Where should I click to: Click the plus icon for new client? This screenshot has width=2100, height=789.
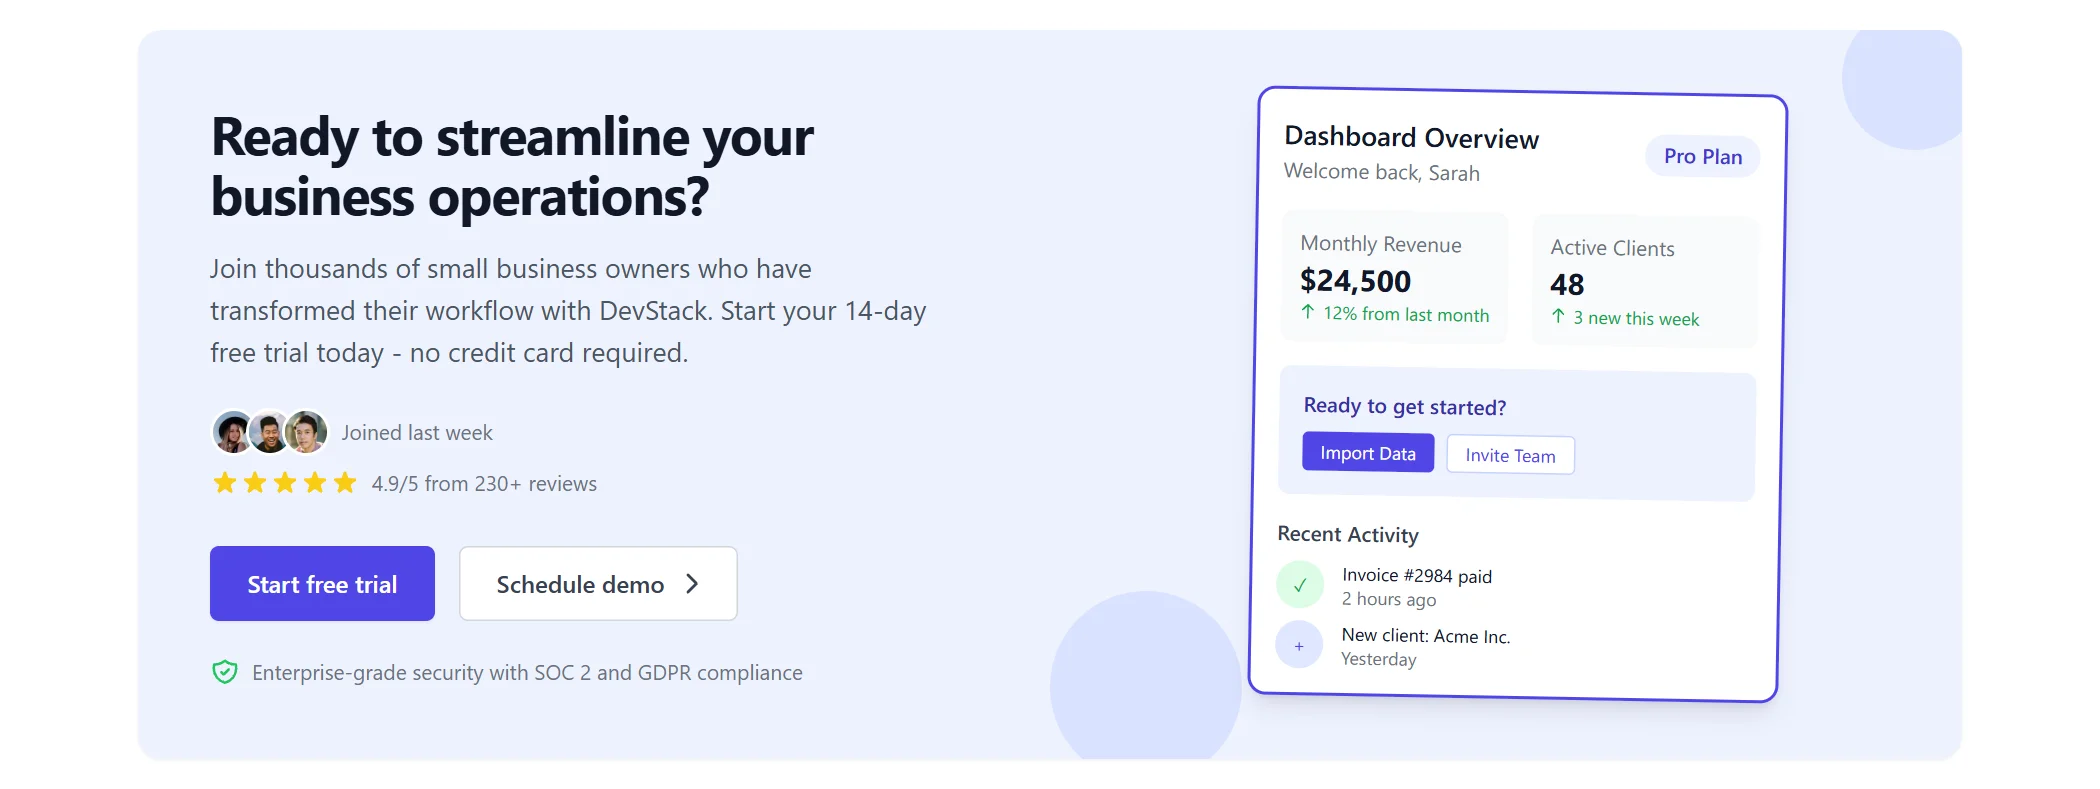(1299, 646)
